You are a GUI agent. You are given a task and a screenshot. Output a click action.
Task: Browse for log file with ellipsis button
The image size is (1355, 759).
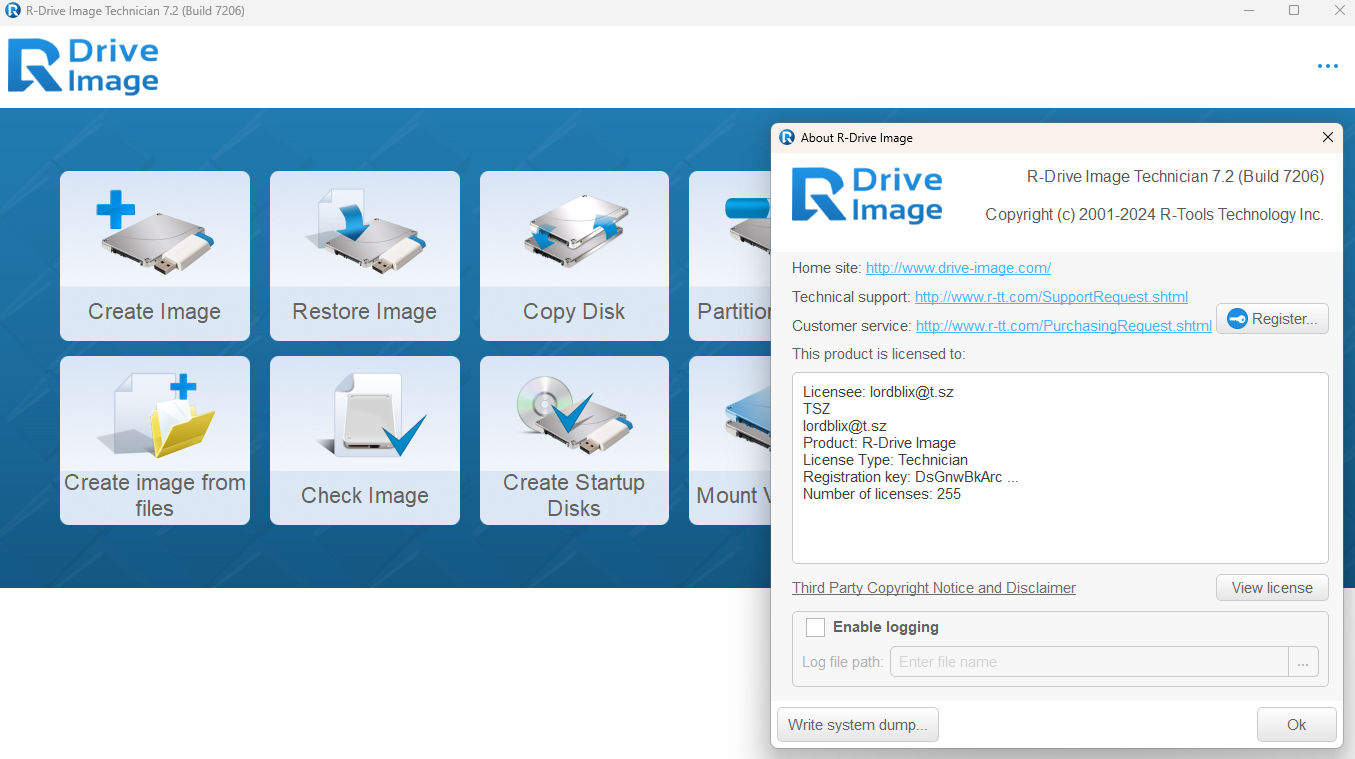pyautogui.click(x=1303, y=662)
